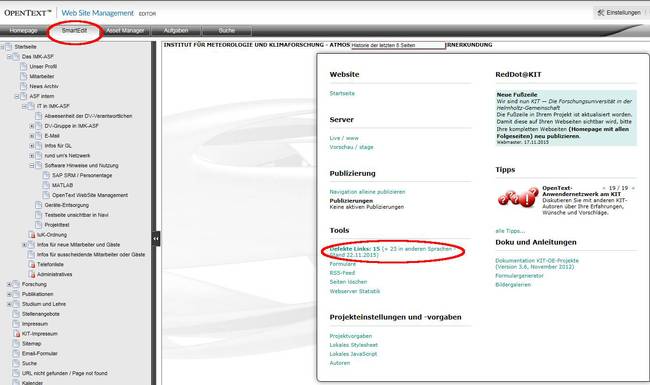Switch to the Homepage tab
The image size is (650, 385).
24,31
